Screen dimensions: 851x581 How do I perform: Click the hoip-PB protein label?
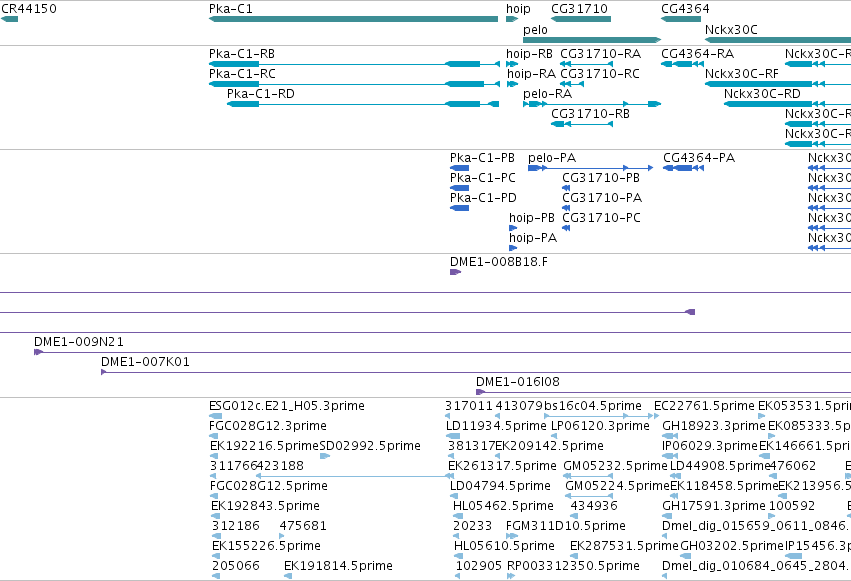(532, 218)
